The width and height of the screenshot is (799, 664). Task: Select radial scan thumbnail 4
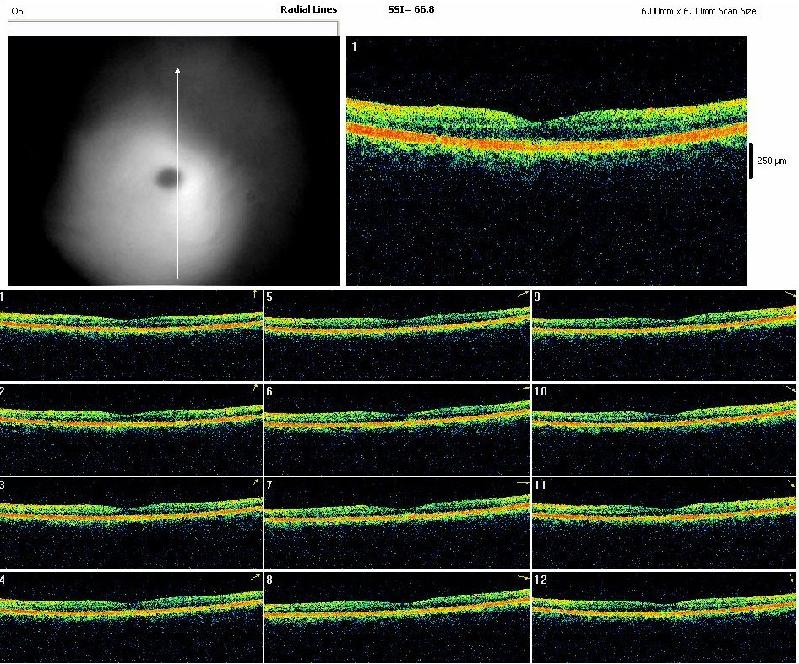point(131,617)
